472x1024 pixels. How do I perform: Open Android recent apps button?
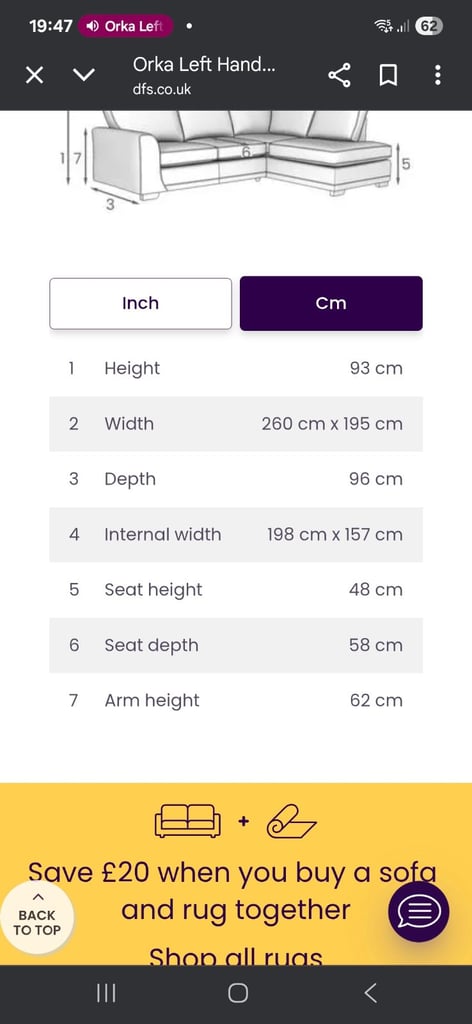coord(106,993)
